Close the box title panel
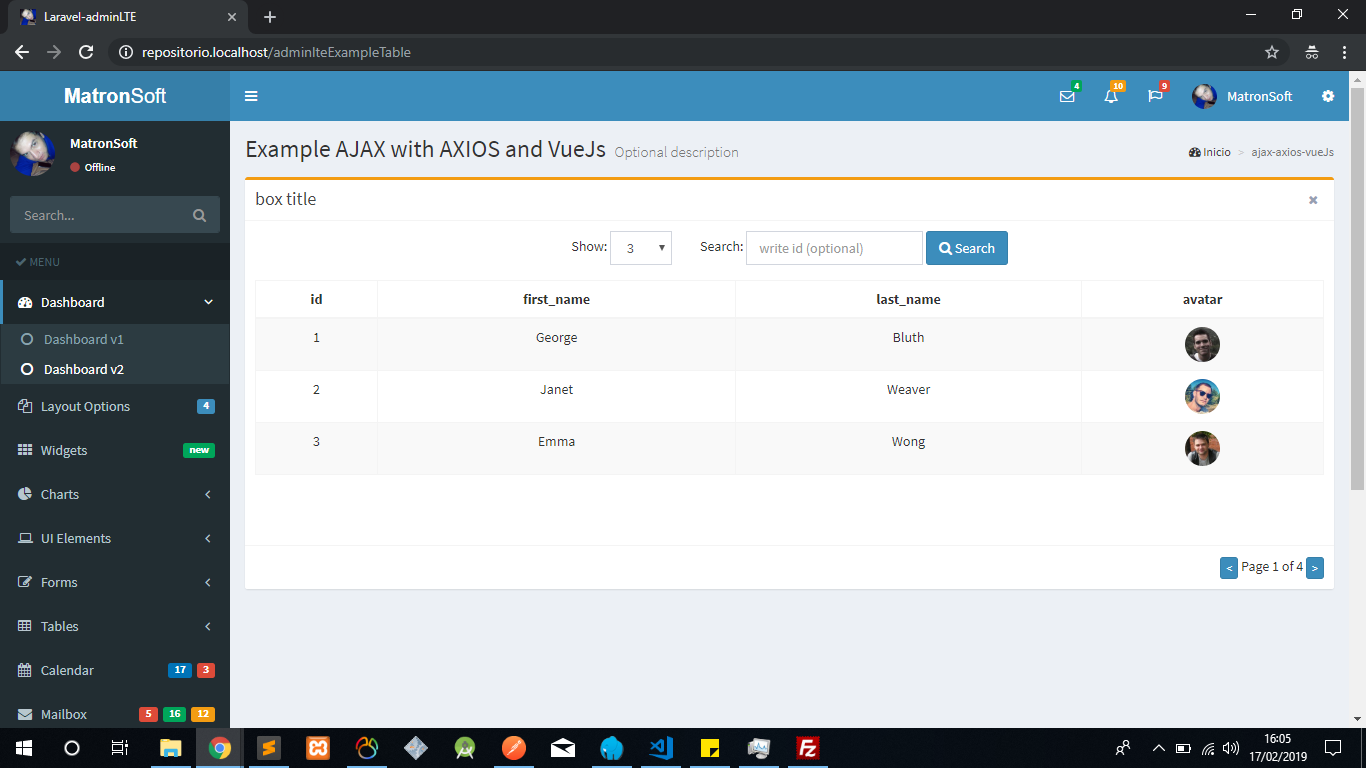Viewport: 1366px width, 768px height. click(1313, 200)
